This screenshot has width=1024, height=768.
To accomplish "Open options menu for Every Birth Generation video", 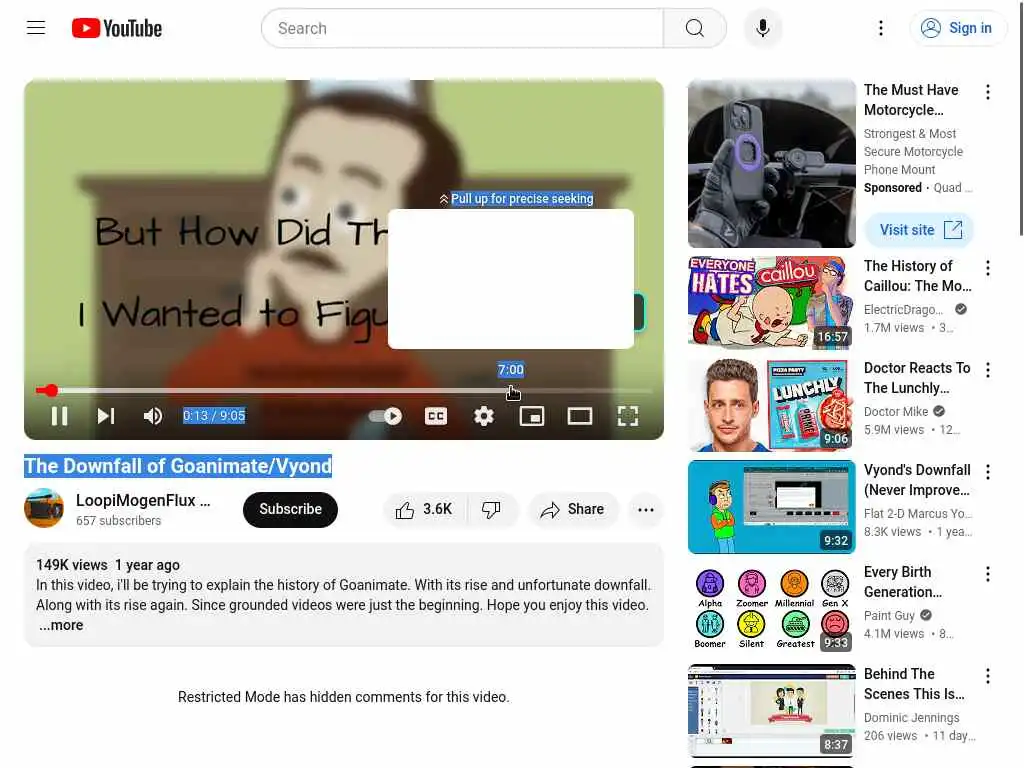I will pos(987,573).
